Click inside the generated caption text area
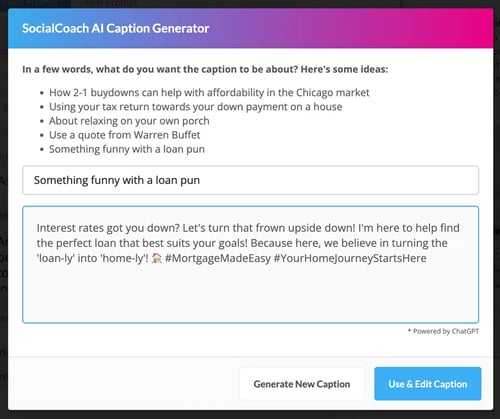 click(x=251, y=265)
